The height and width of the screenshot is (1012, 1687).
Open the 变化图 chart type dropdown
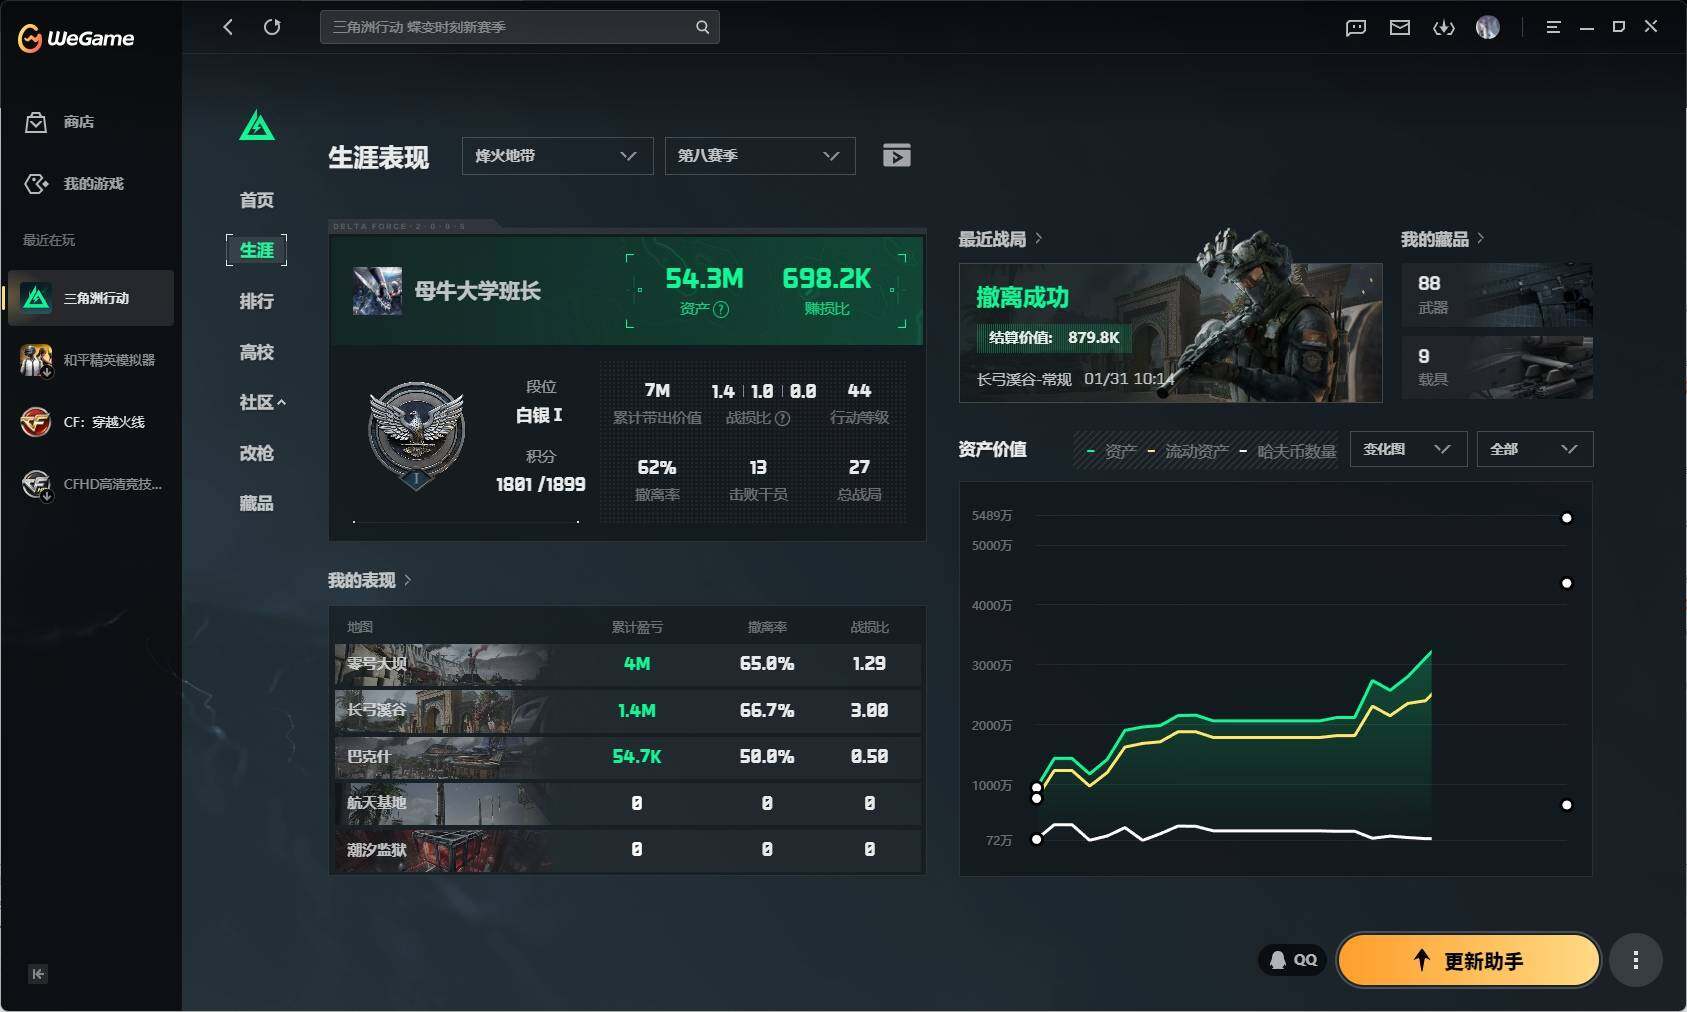pos(1408,449)
